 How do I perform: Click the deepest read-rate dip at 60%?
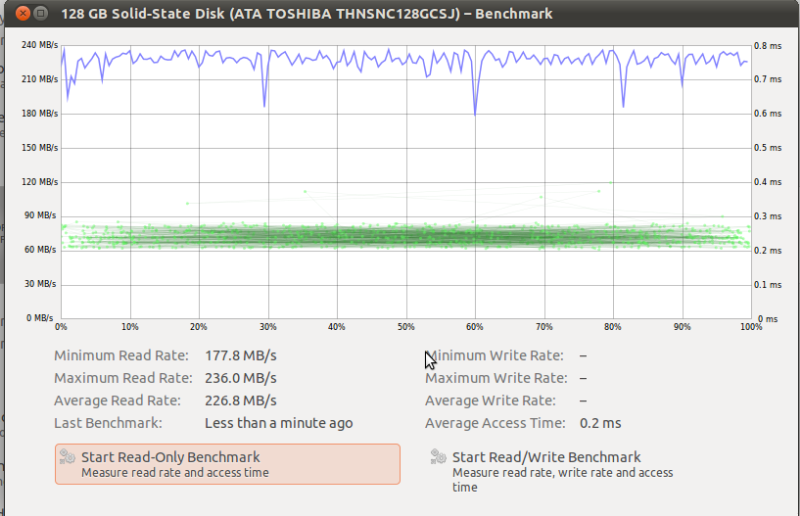click(x=475, y=114)
